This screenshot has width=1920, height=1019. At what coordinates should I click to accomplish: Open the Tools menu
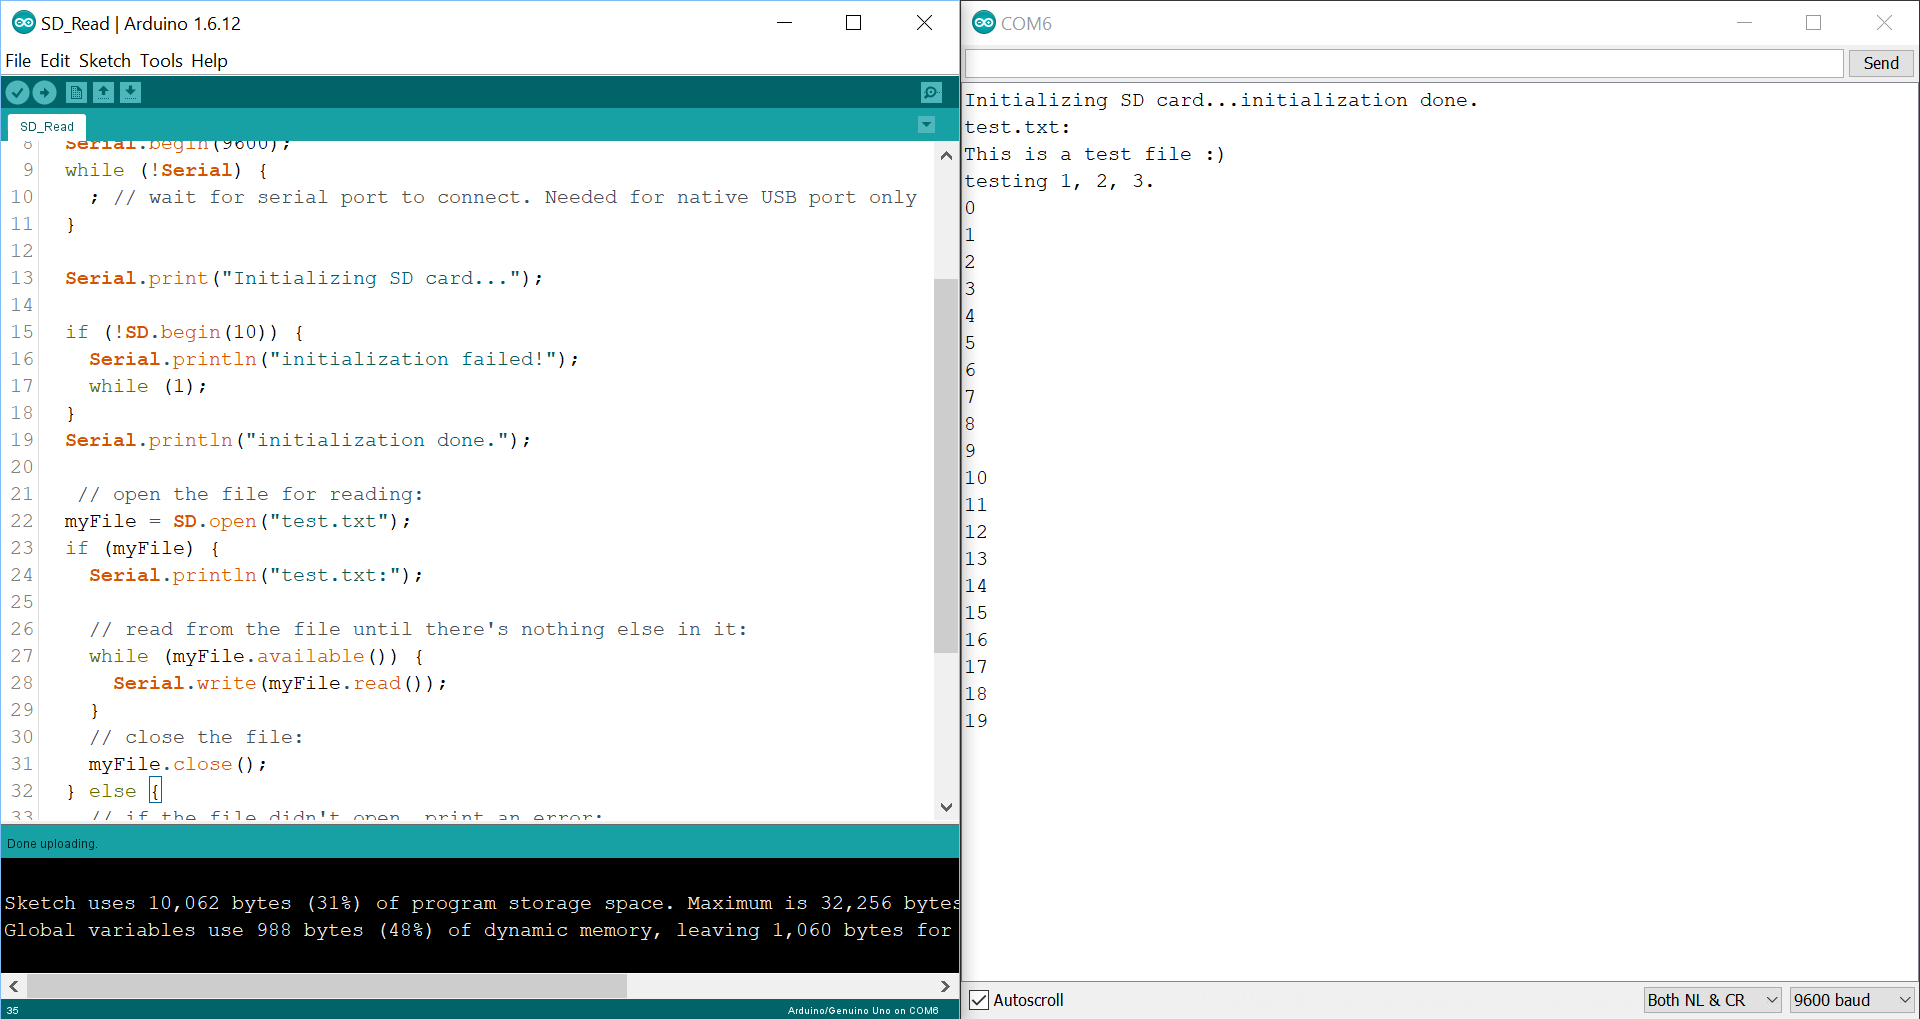(161, 61)
